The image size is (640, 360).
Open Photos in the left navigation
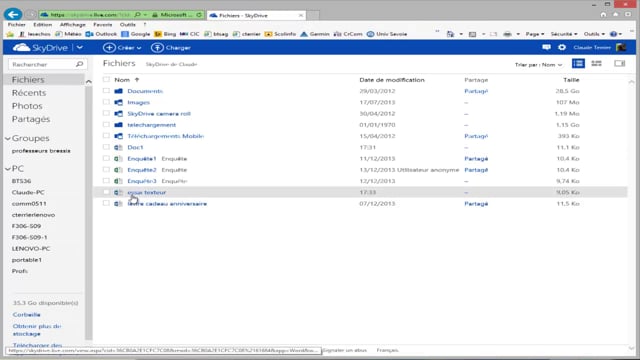(27, 106)
